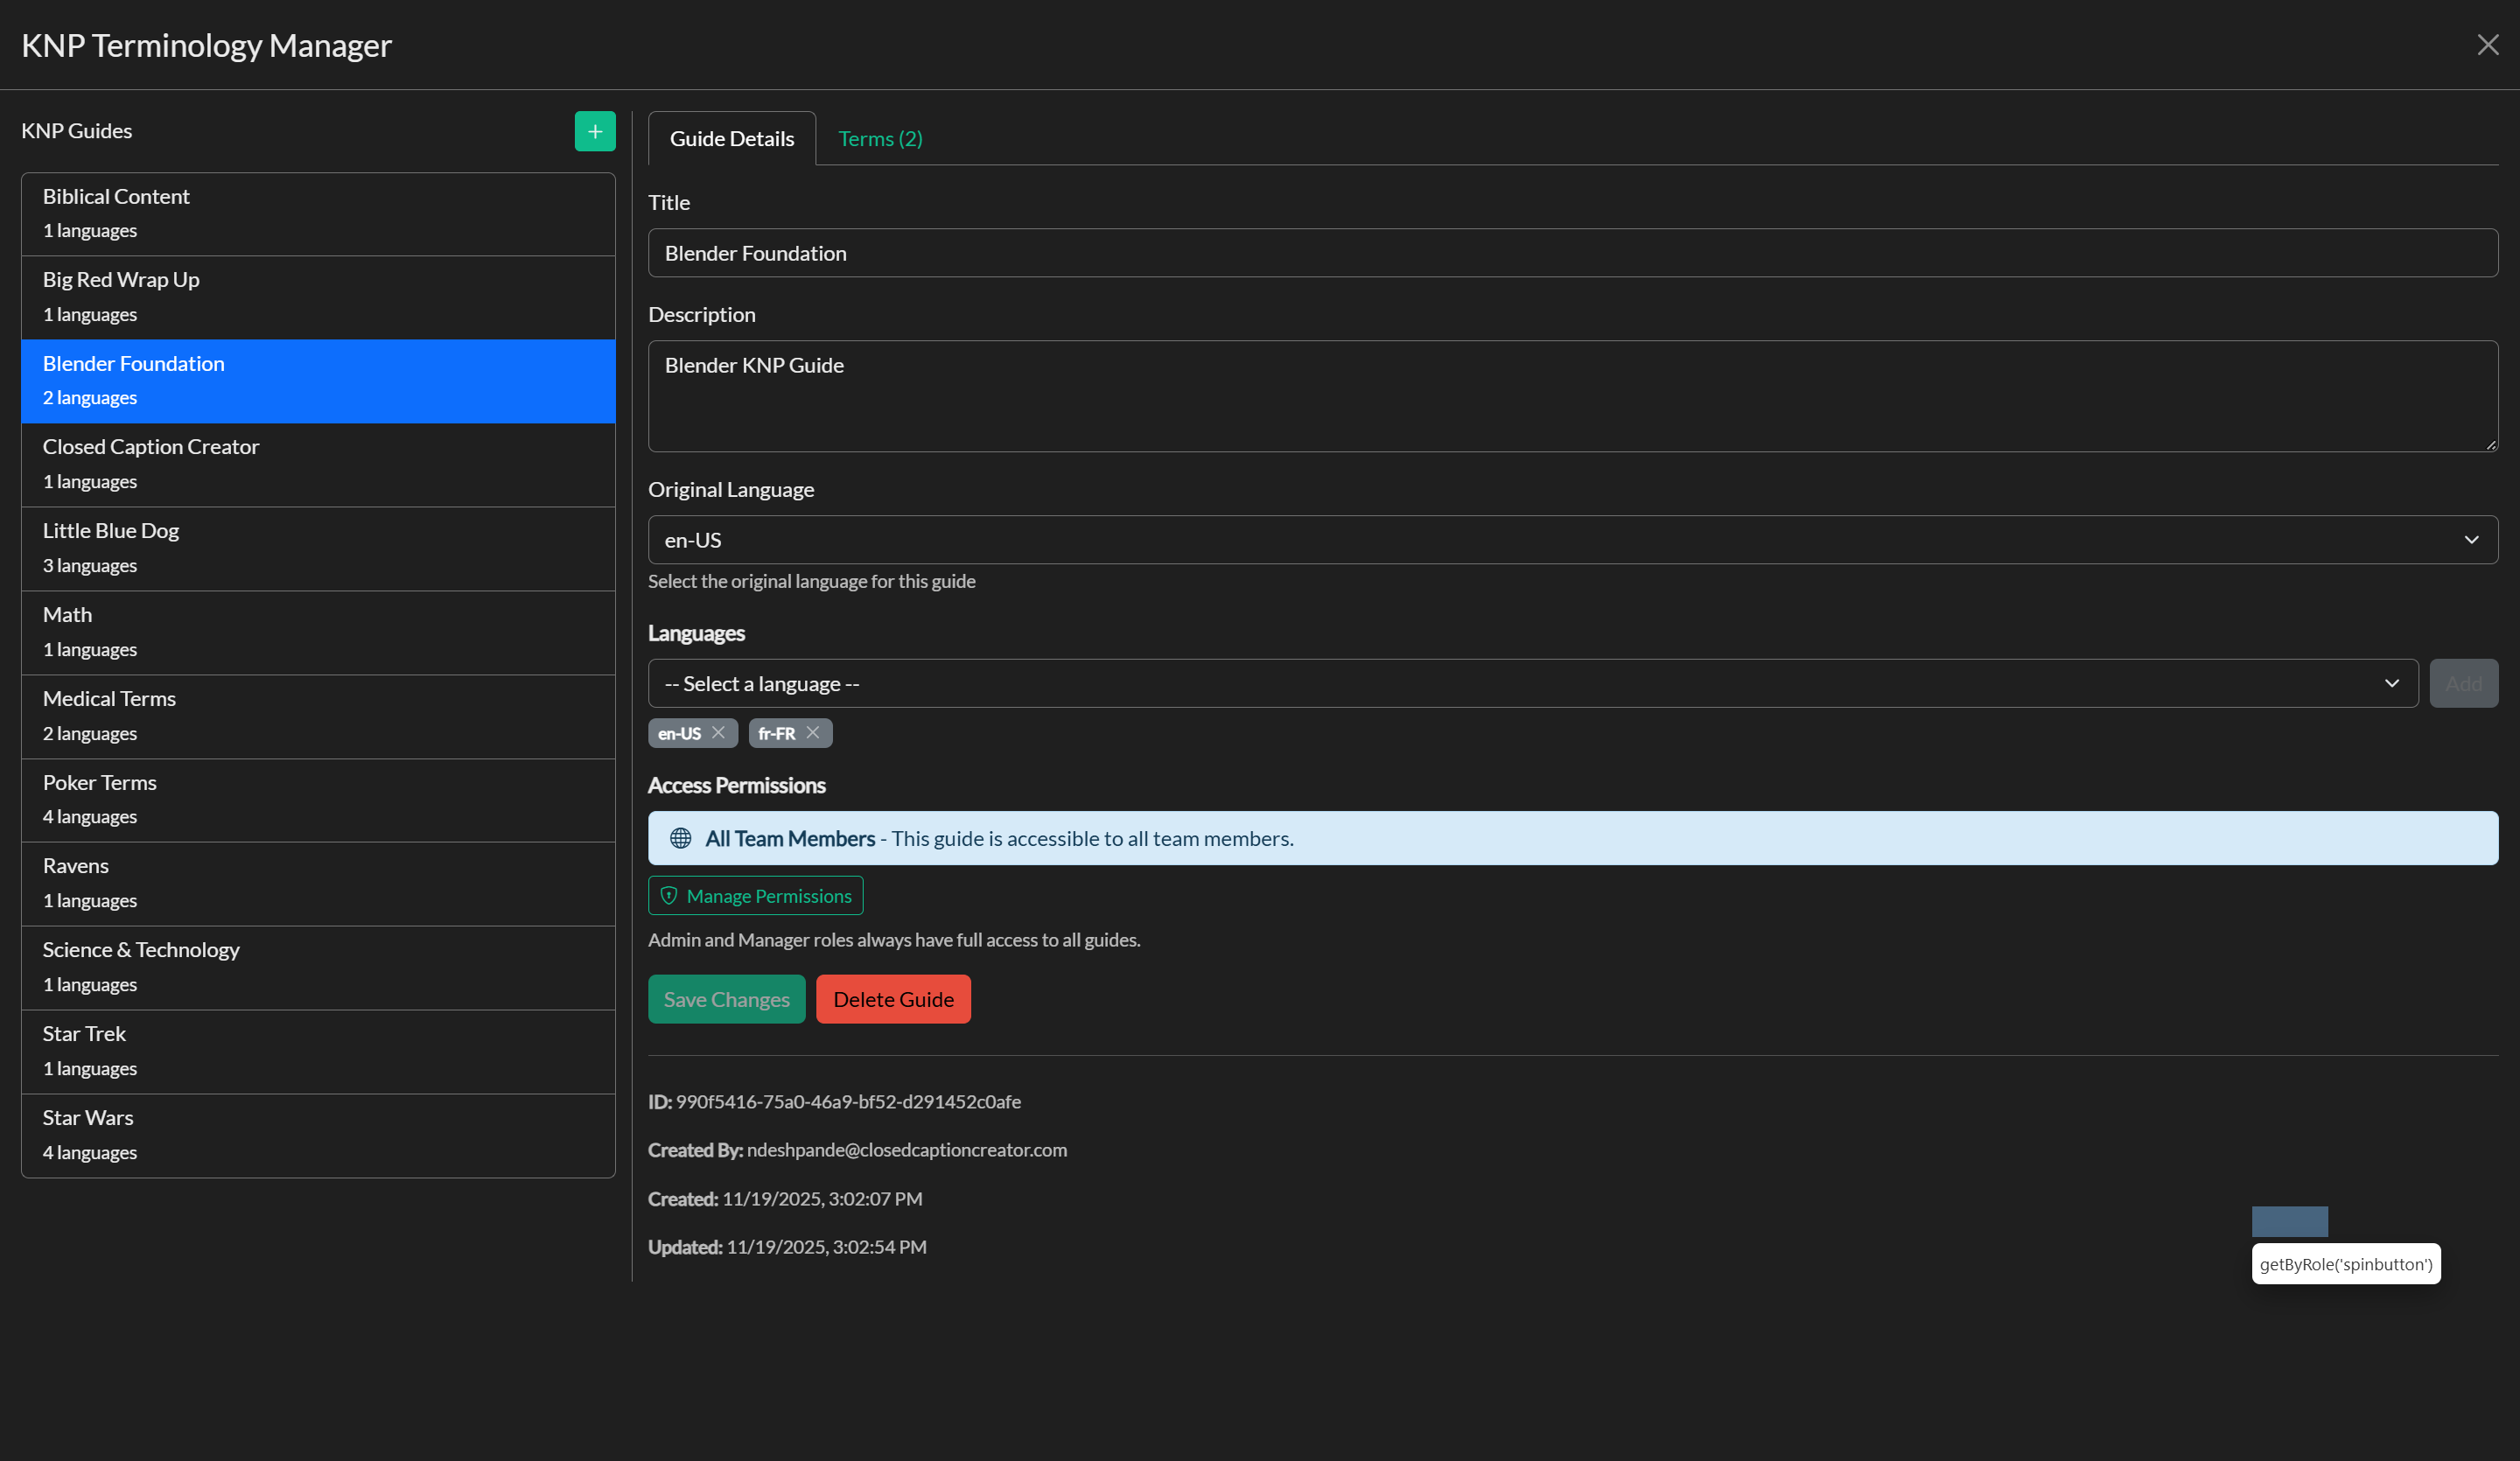Edit the Title input field

(1573, 253)
